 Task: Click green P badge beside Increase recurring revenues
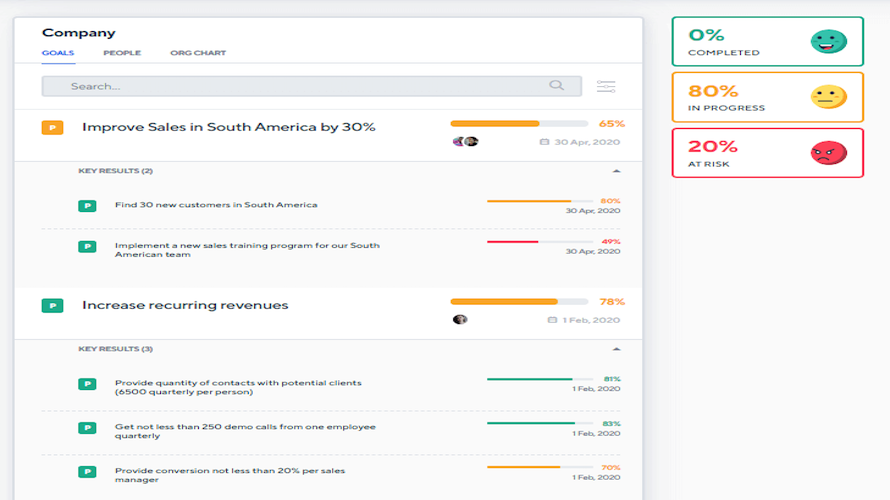click(x=52, y=306)
